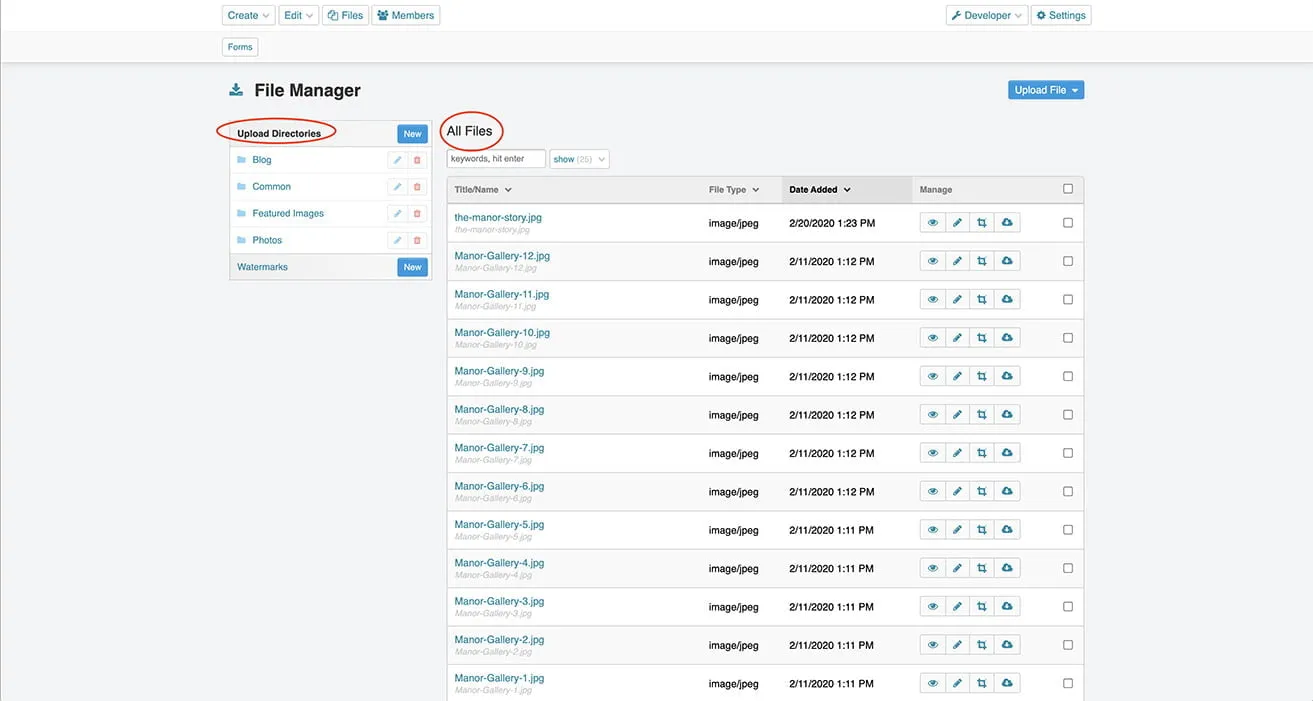The height and width of the screenshot is (701, 1313).
Task: Focus the keywords search field
Action: (496, 159)
